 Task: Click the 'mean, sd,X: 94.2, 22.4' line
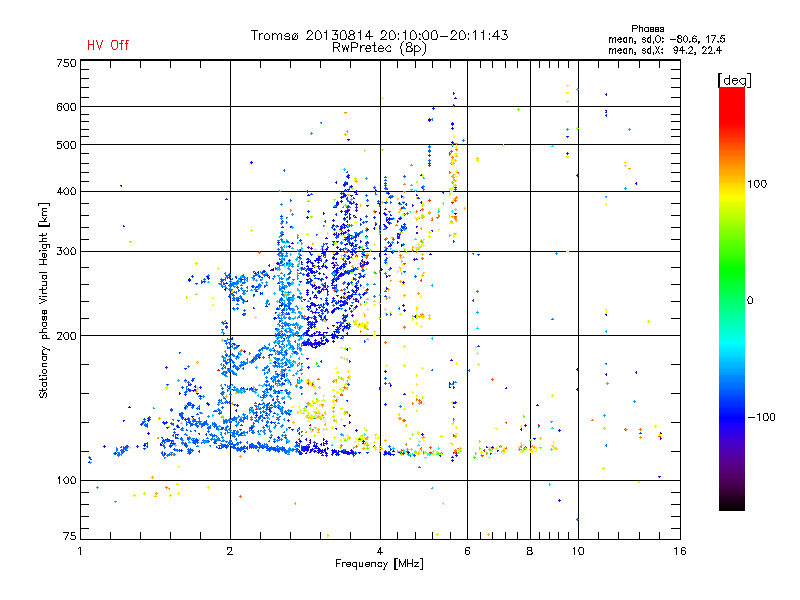pos(665,50)
